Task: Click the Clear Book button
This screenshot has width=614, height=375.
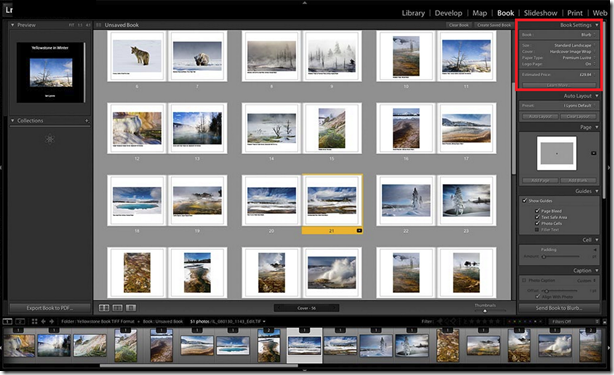Action: (x=459, y=25)
